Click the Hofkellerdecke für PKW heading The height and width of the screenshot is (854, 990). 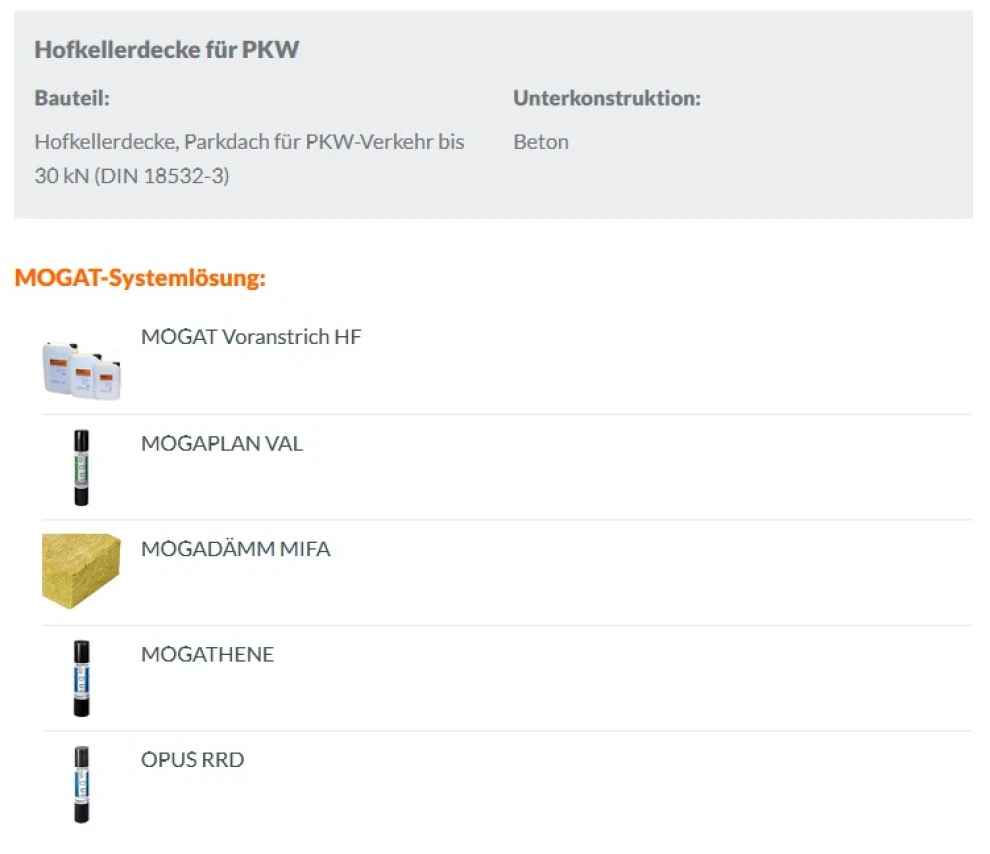[x=166, y=49]
